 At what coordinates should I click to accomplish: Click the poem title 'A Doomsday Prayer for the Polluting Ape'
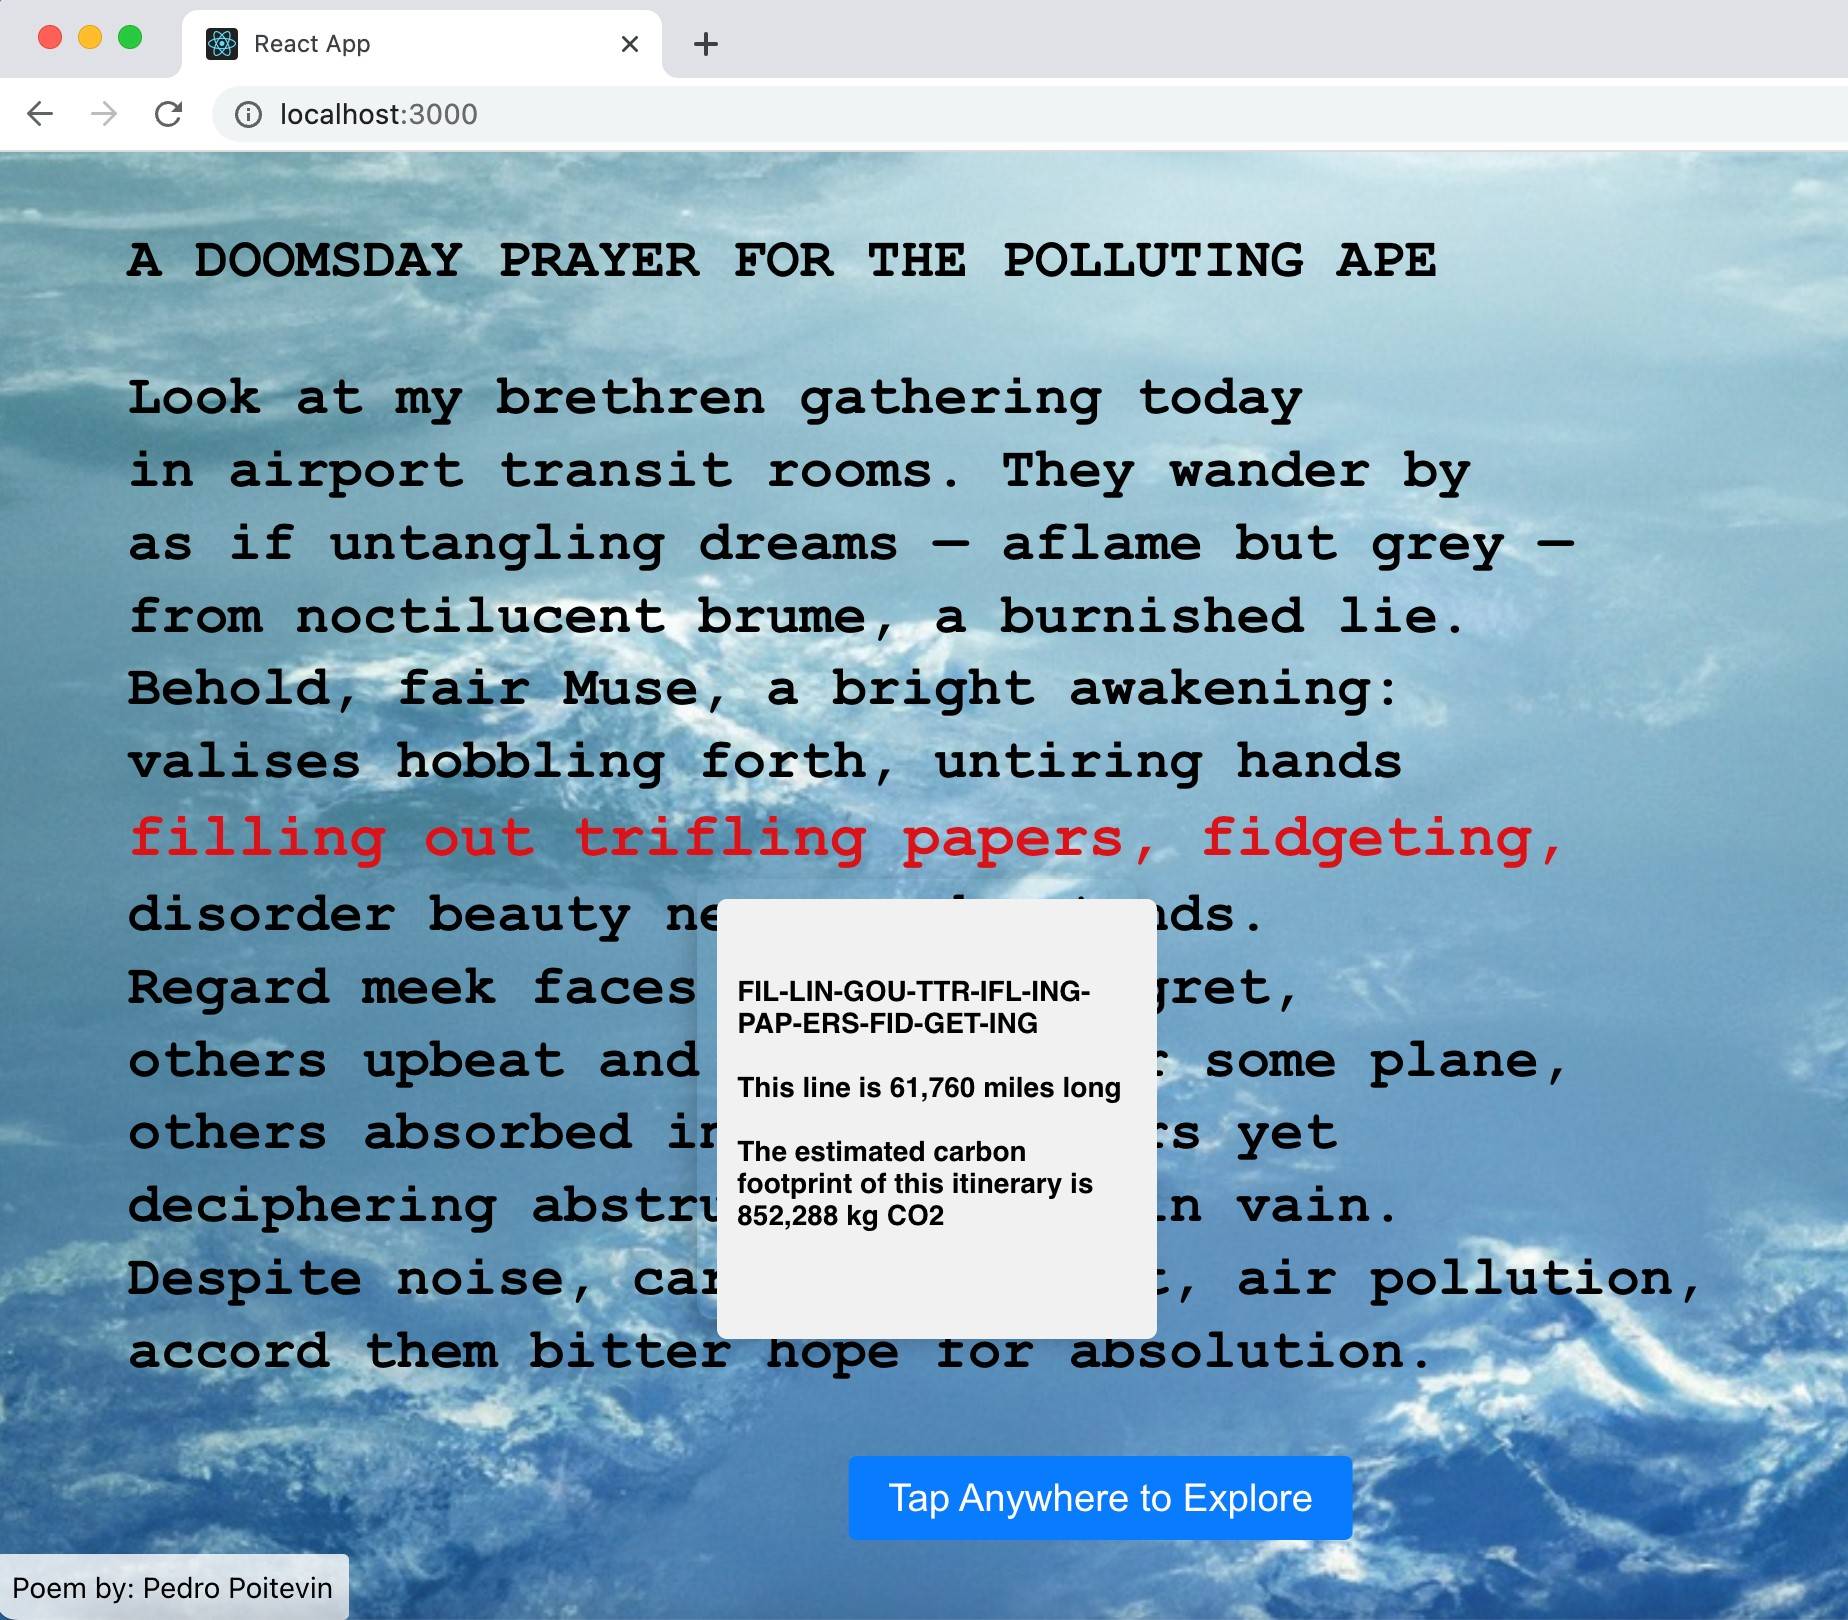point(781,261)
